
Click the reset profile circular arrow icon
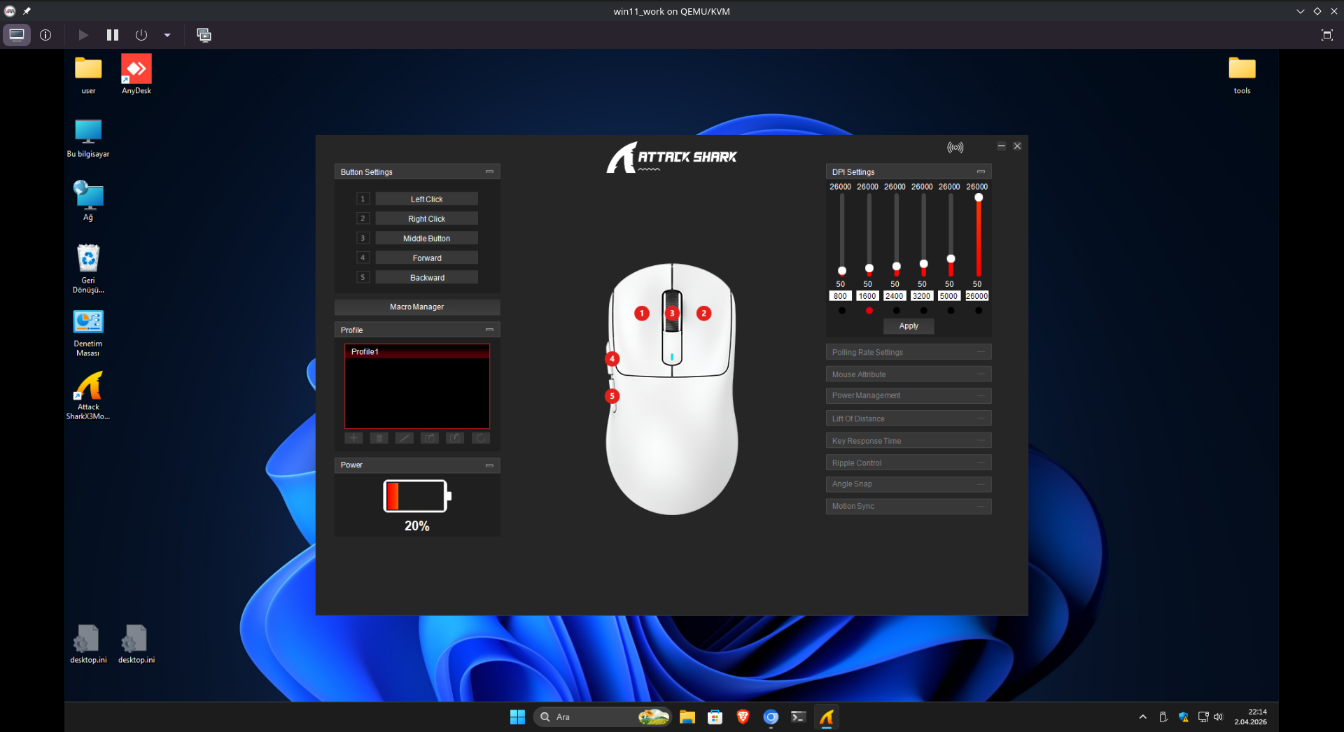click(x=481, y=438)
